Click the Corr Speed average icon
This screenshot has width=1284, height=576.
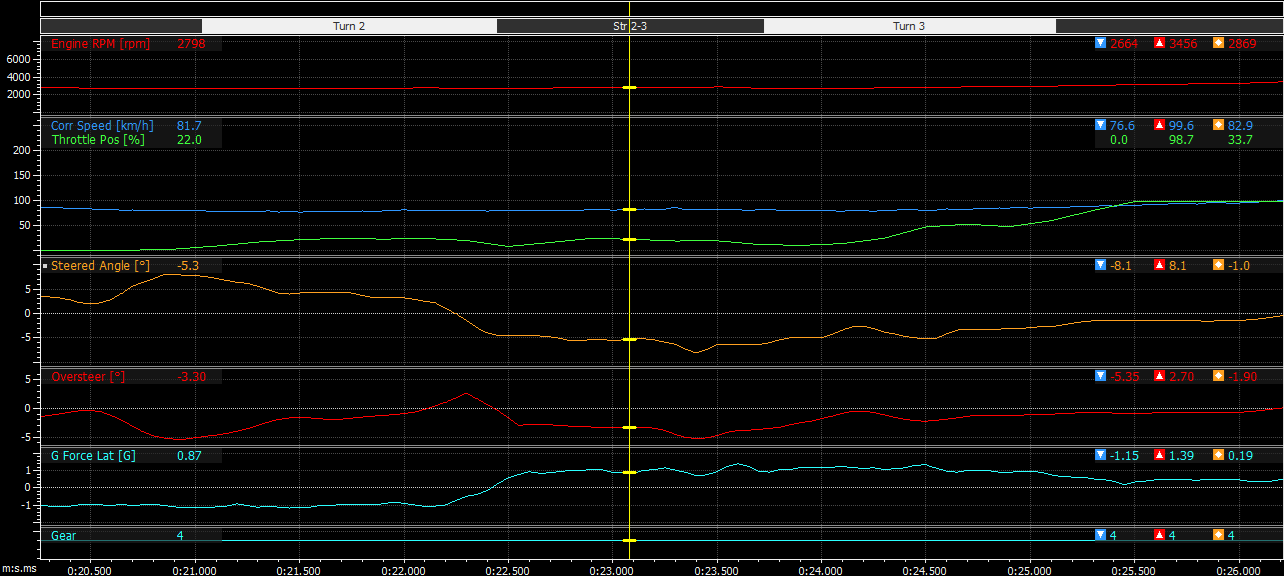pyautogui.click(x=1218, y=125)
